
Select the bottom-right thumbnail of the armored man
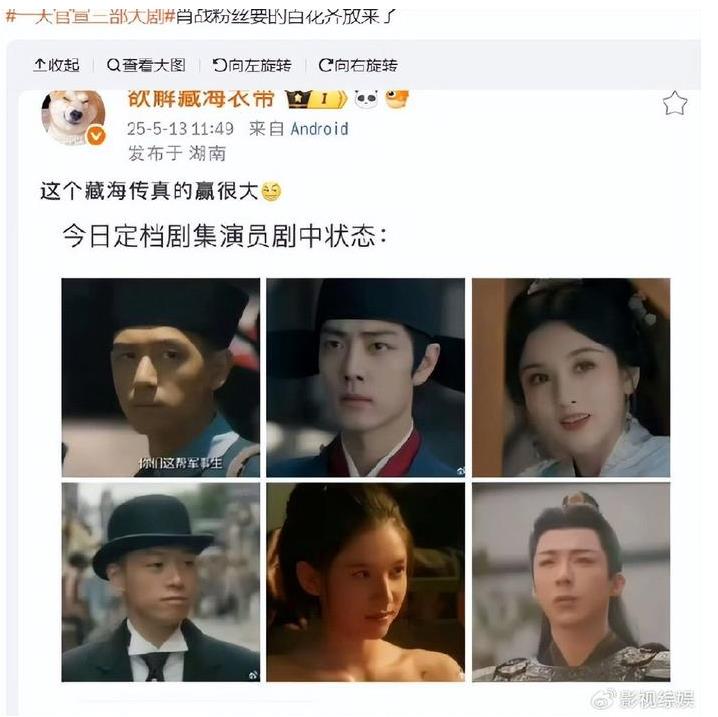[x=571, y=582]
